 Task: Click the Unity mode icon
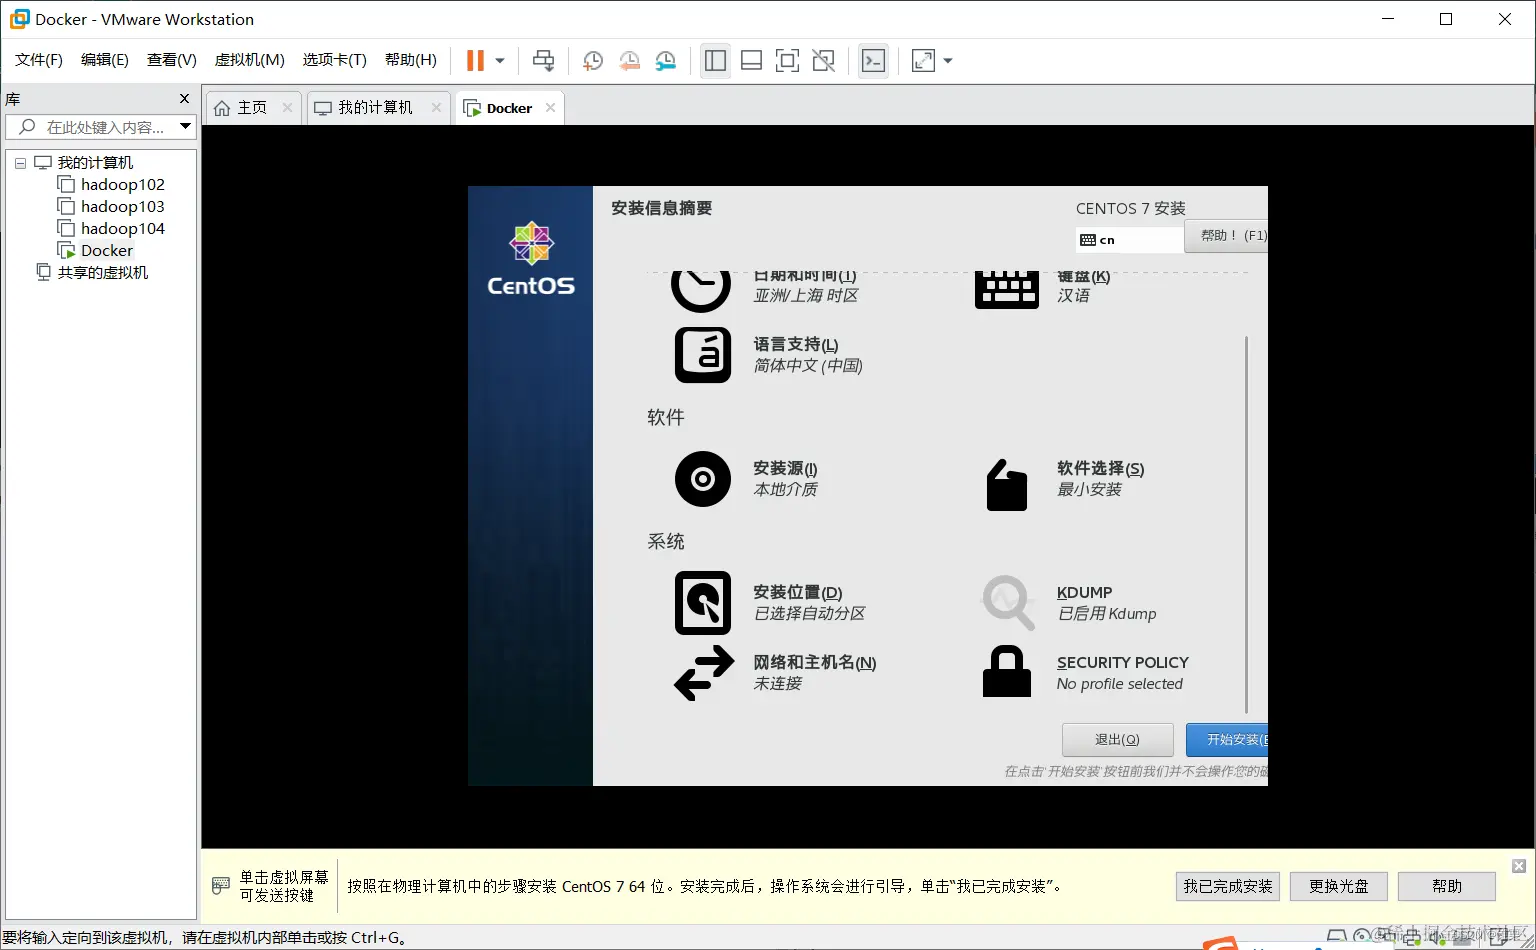pos(823,61)
